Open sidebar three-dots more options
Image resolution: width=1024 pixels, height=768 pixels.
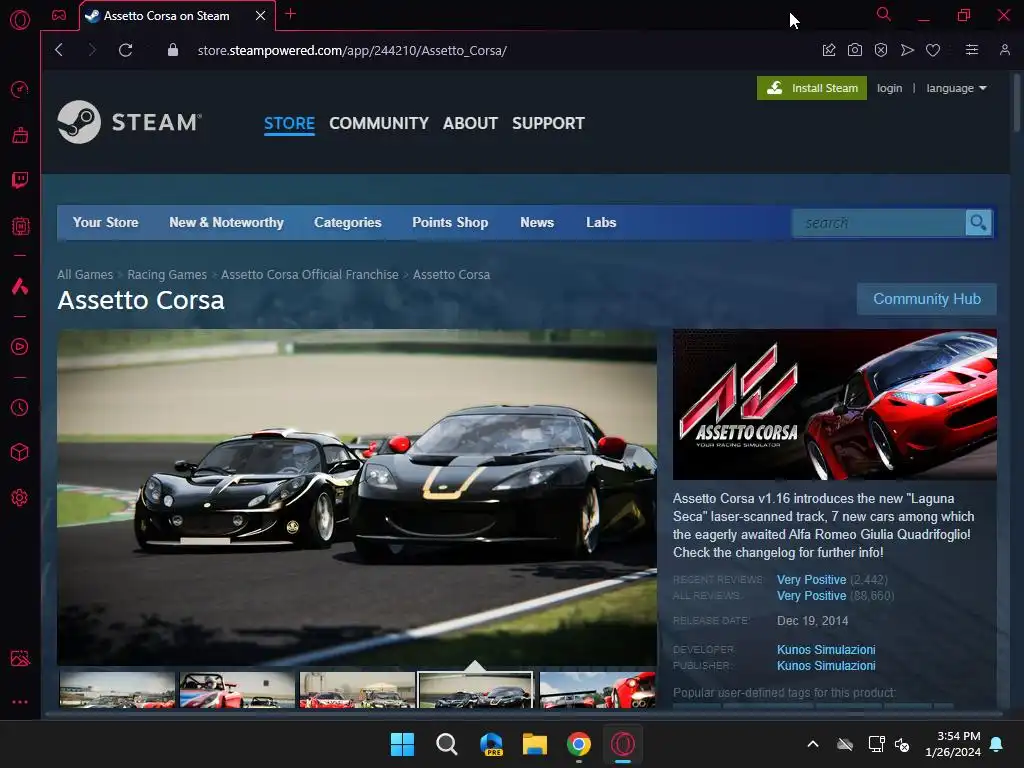tap(20, 702)
